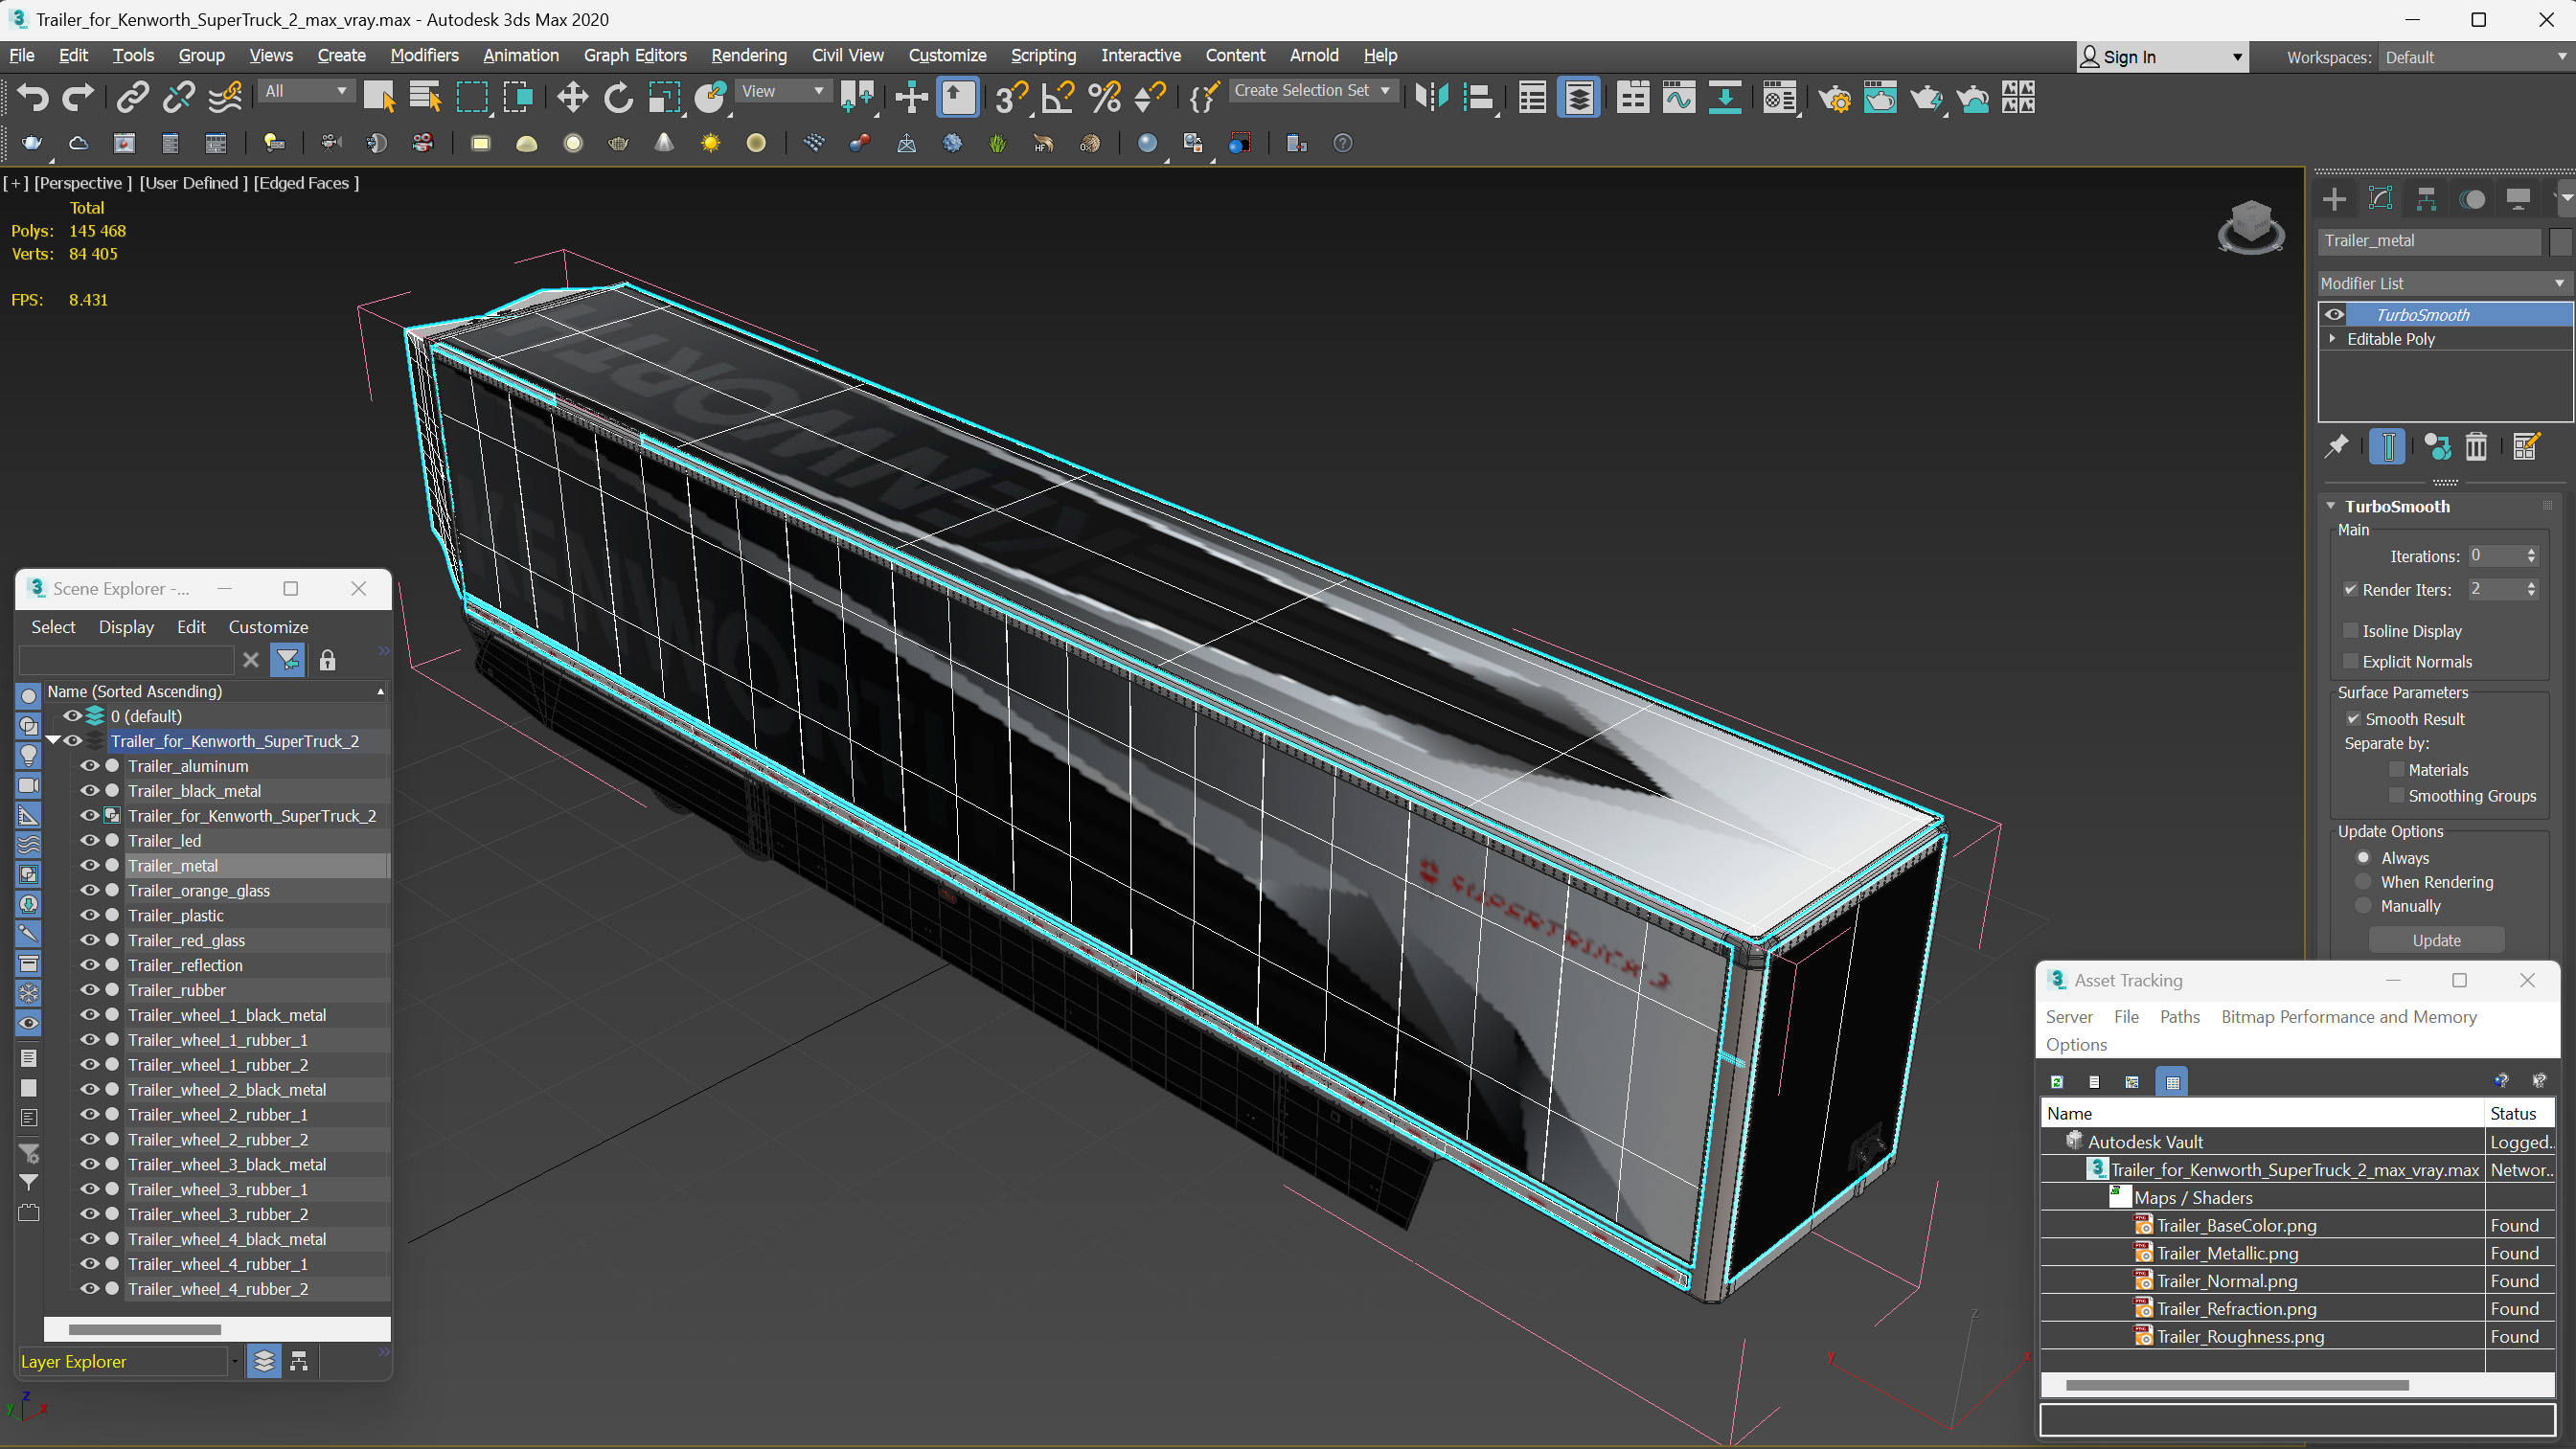Open the Modifiers menu
Viewport: 2576px width, 1449px height.
(424, 55)
